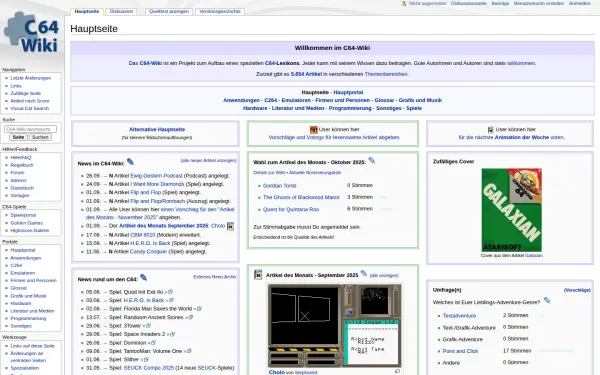Click external link icon after 'Quod Init Exit IIo'
This screenshot has height=375, width=600.
(170, 292)
